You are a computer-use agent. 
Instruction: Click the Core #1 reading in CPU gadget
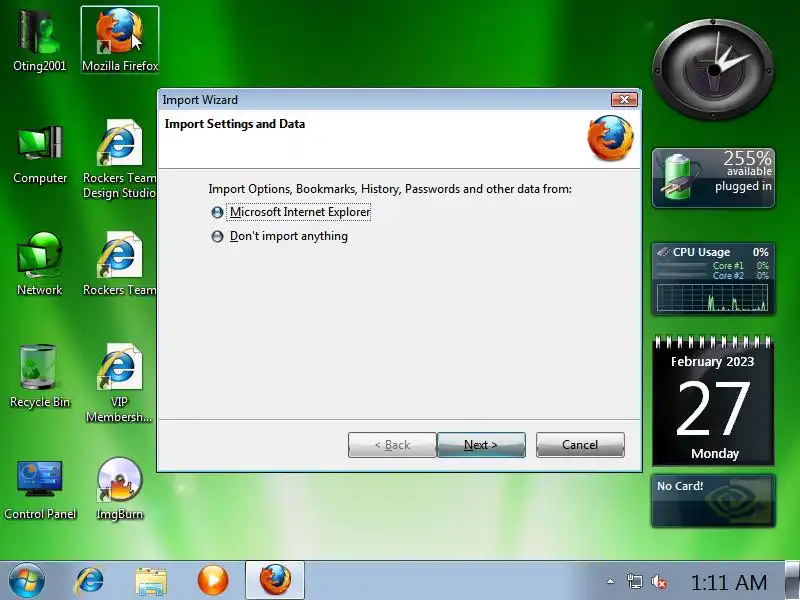[740, 265]
